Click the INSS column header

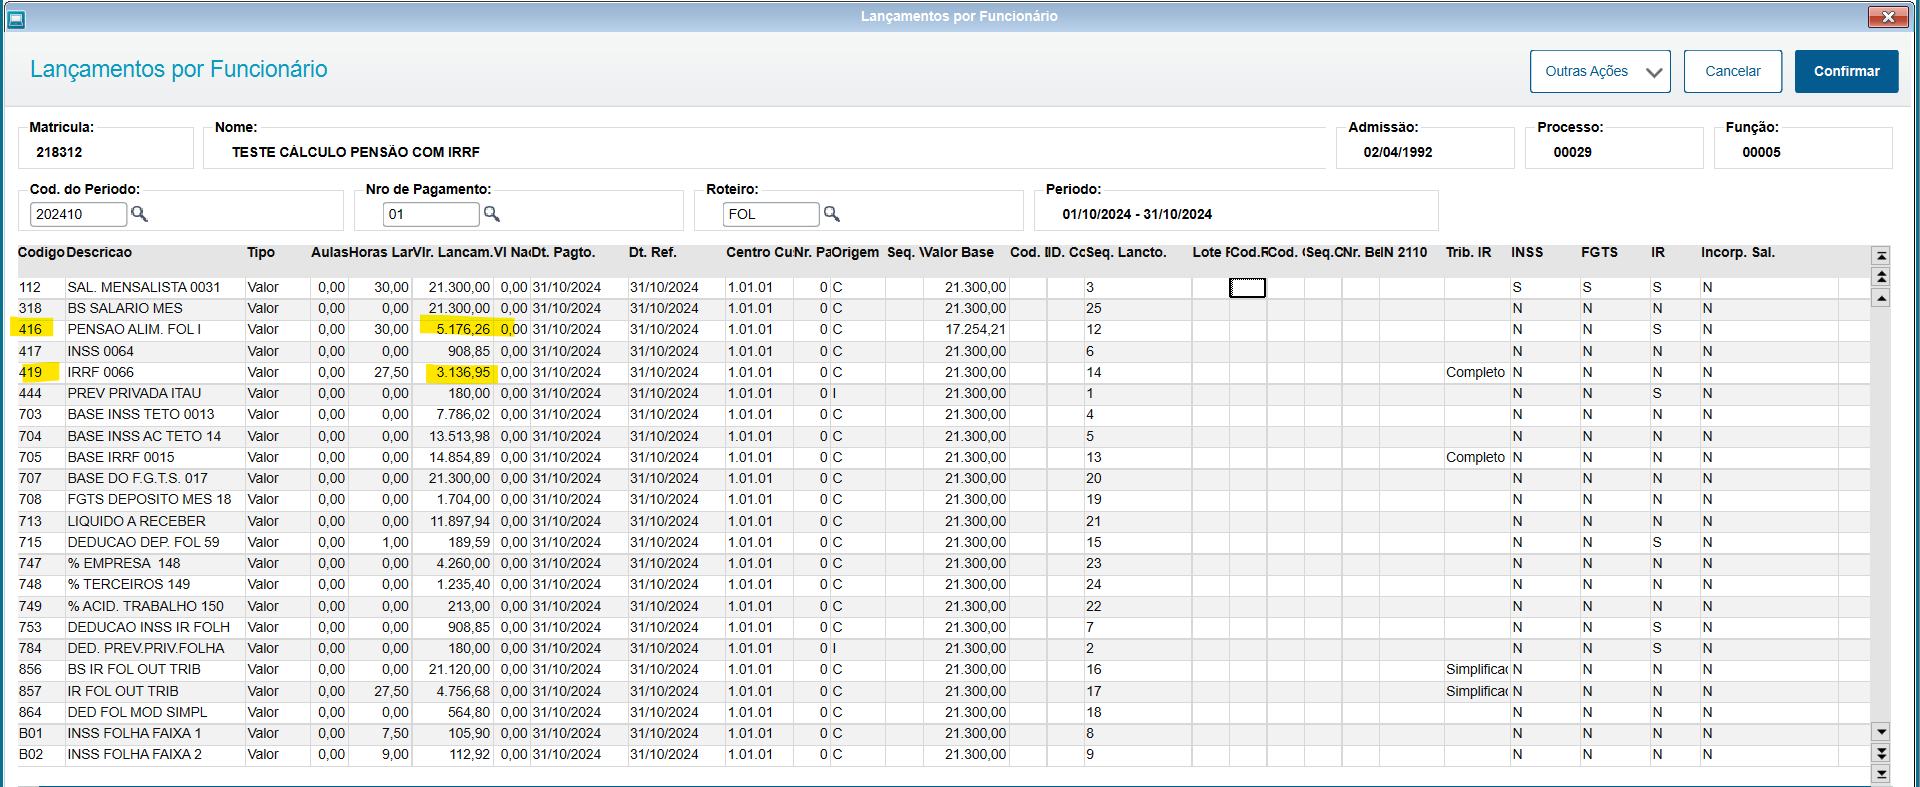1527,252
